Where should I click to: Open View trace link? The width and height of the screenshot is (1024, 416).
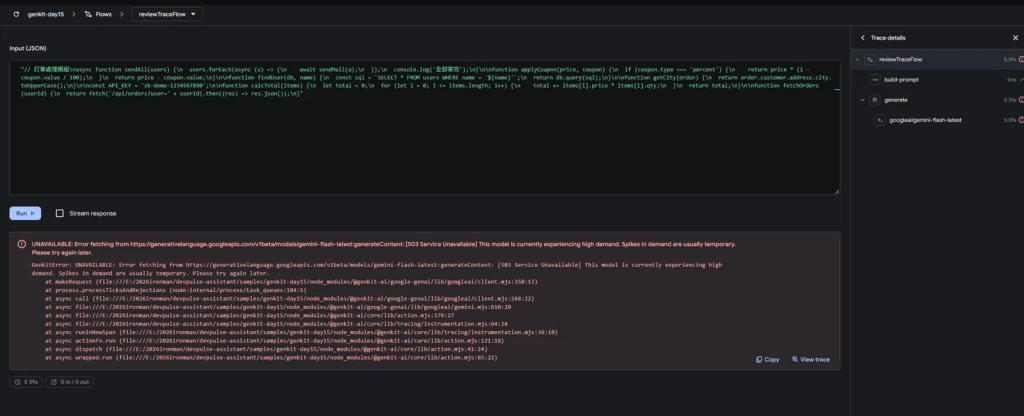pos(810,359)
